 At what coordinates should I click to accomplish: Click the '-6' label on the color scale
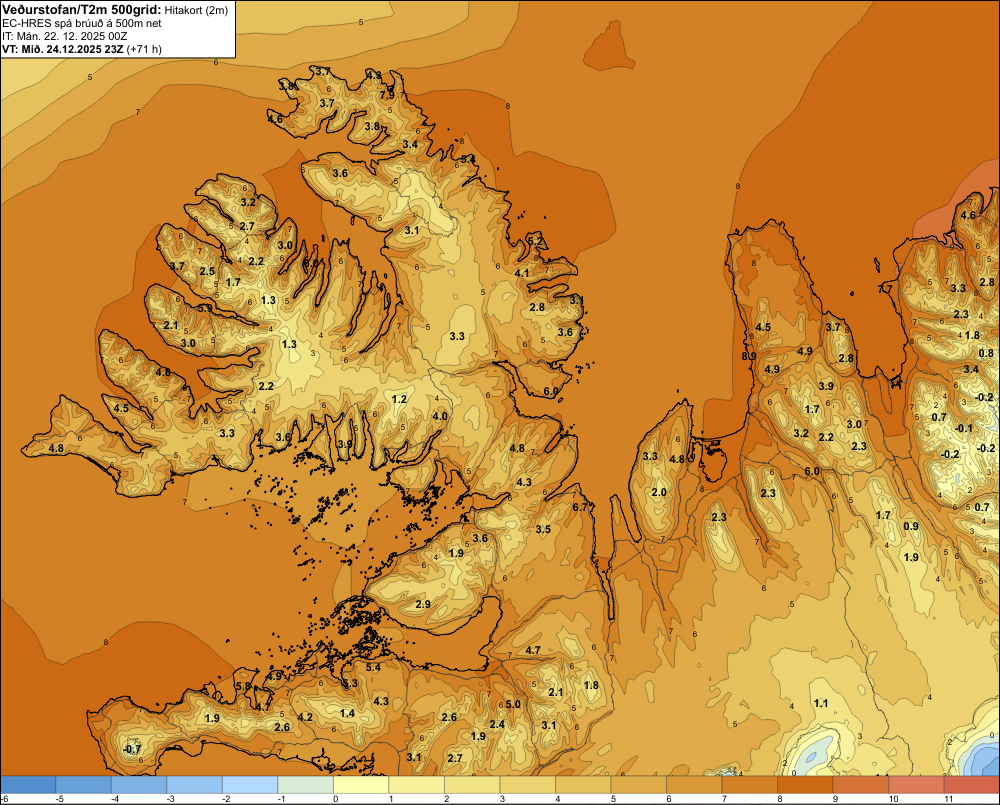[4, 799]
